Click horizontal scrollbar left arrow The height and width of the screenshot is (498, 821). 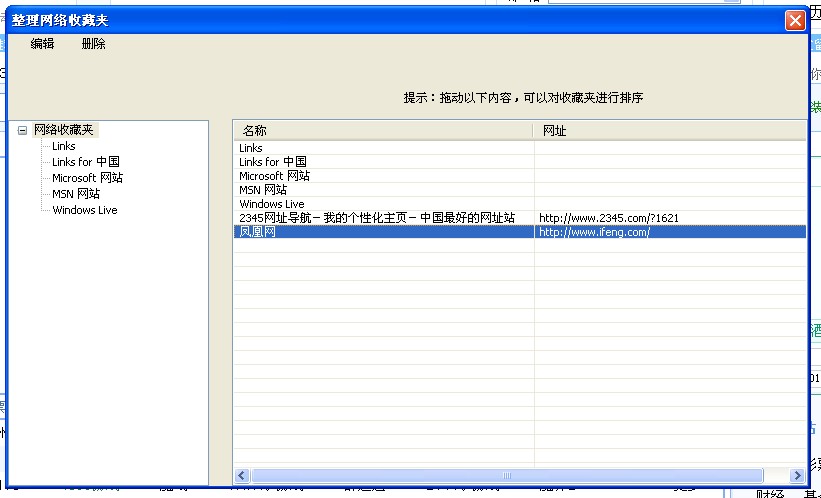tap(241, 475)
